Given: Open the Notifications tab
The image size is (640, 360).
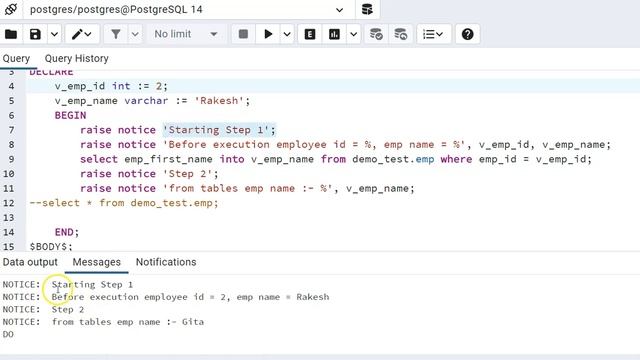Looking at the screenshot, I should click(x=166, y=262).
